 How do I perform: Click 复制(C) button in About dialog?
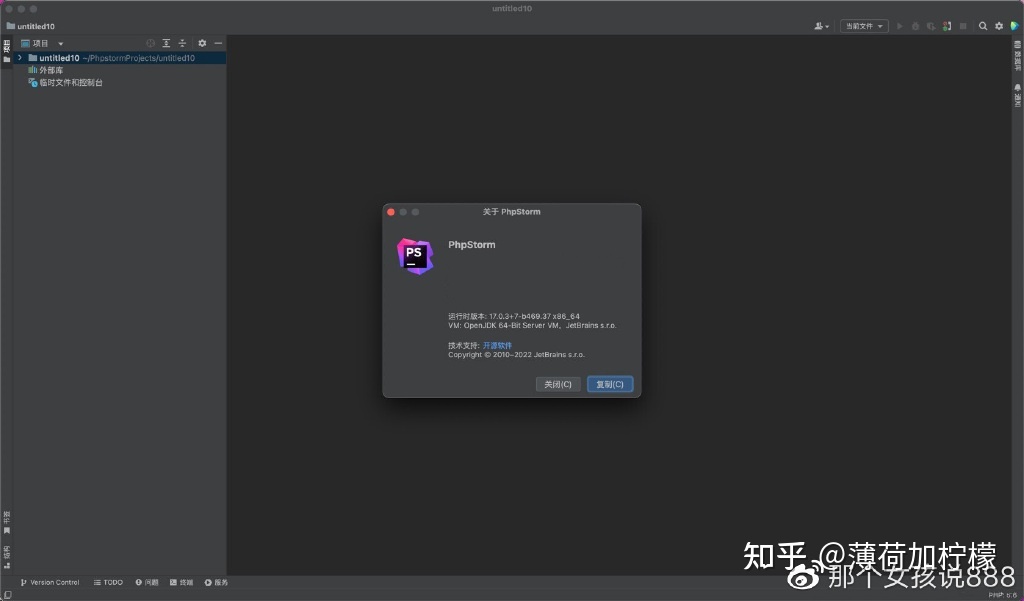click(x=610, y=384)
